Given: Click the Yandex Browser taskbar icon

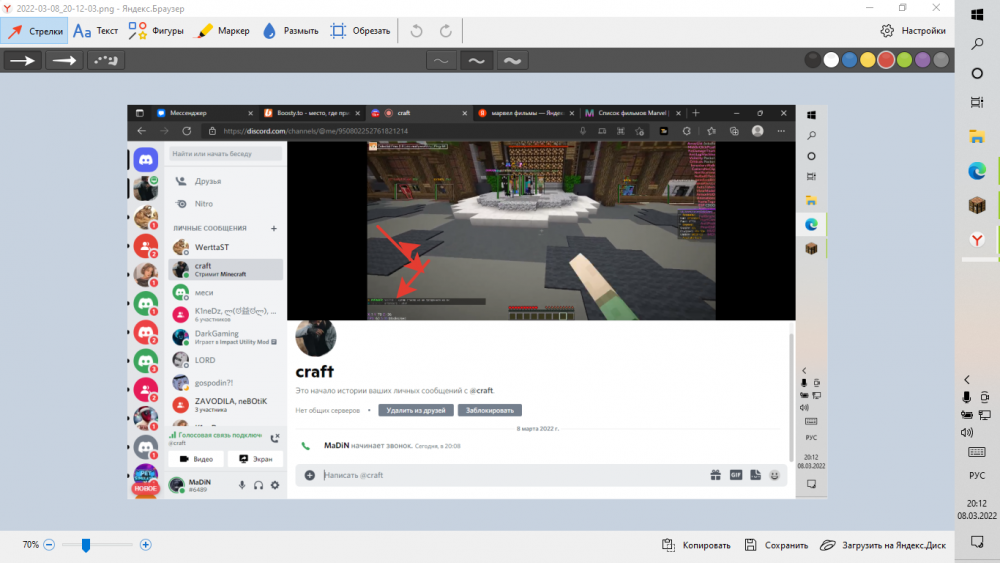Looking at the screenshot, I should [x=977, y=240].
